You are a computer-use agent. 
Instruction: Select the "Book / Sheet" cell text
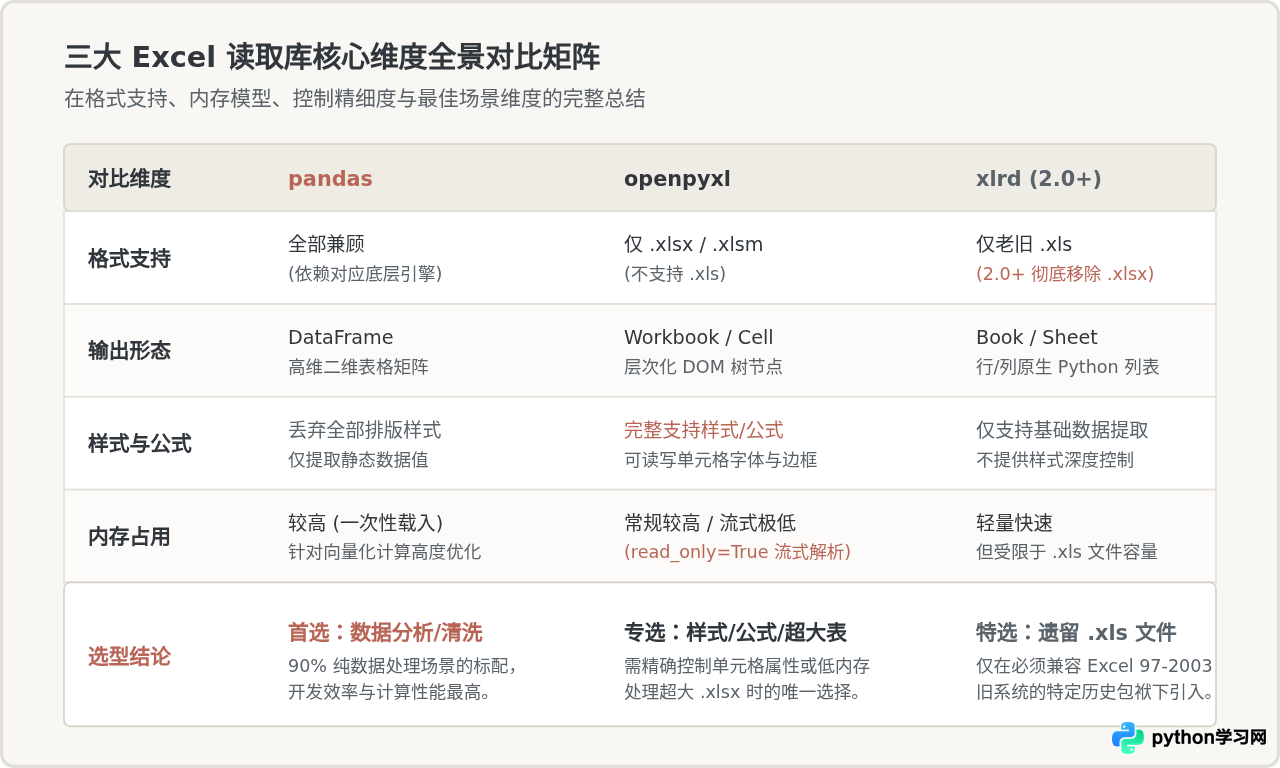click(x=1036, y=337)
